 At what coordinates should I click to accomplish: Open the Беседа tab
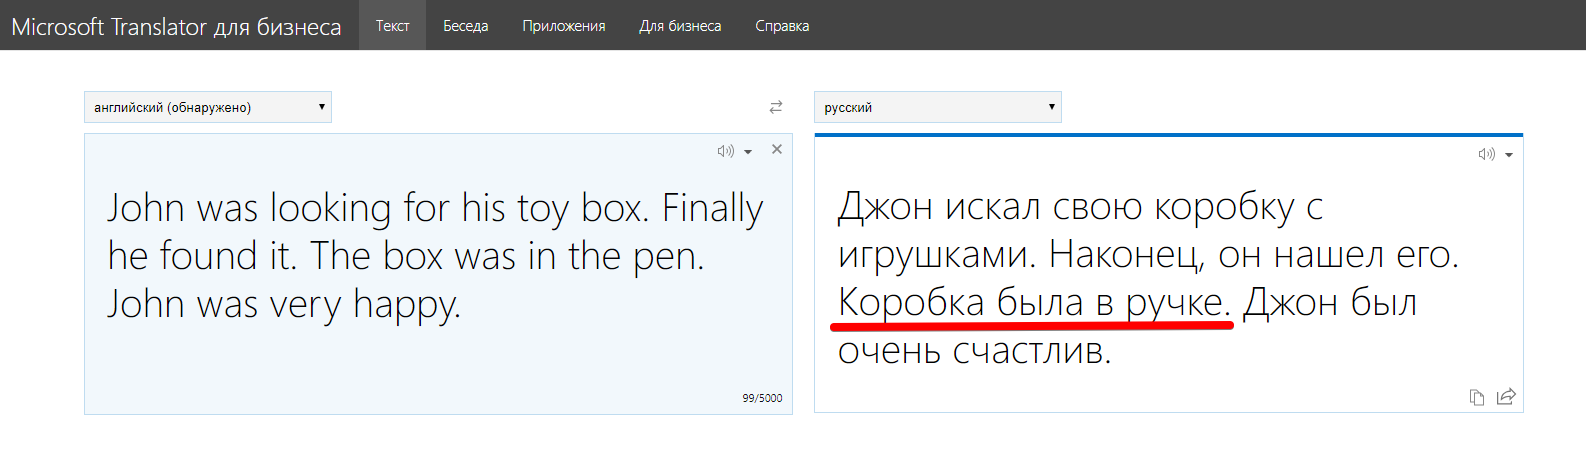click(x=466, y=26)
